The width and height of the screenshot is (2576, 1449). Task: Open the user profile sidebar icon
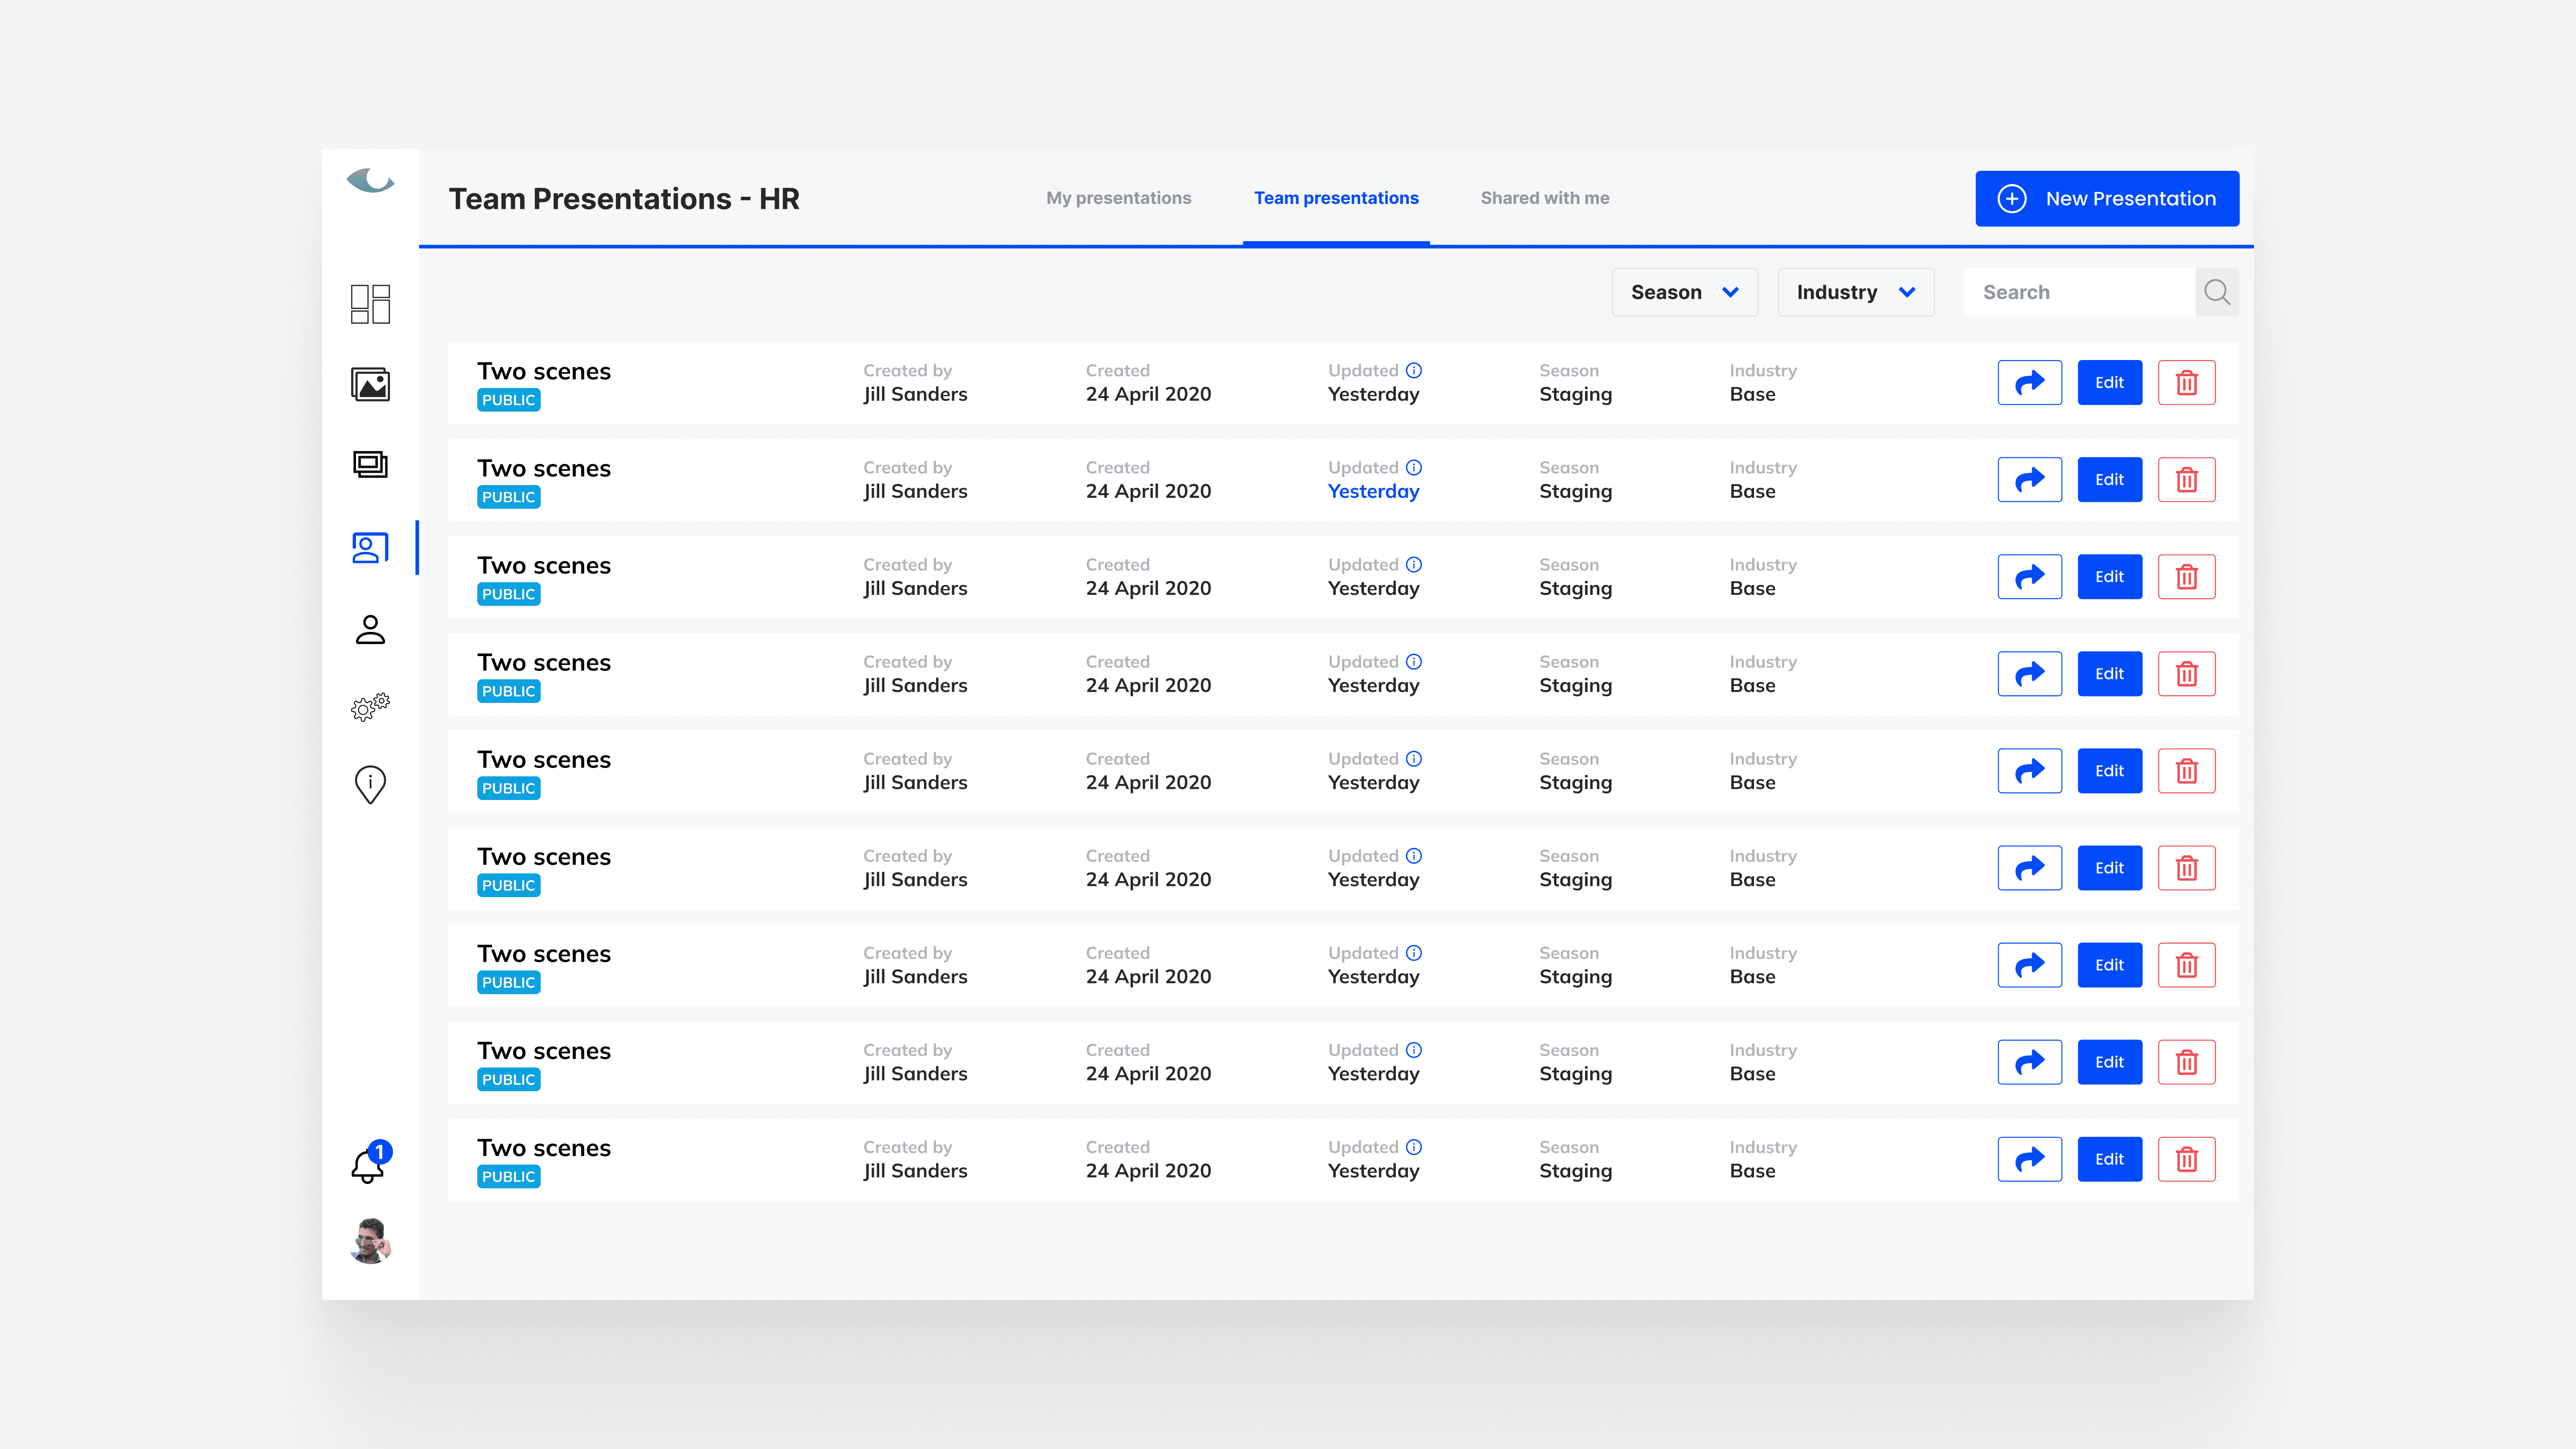point(370,629)
